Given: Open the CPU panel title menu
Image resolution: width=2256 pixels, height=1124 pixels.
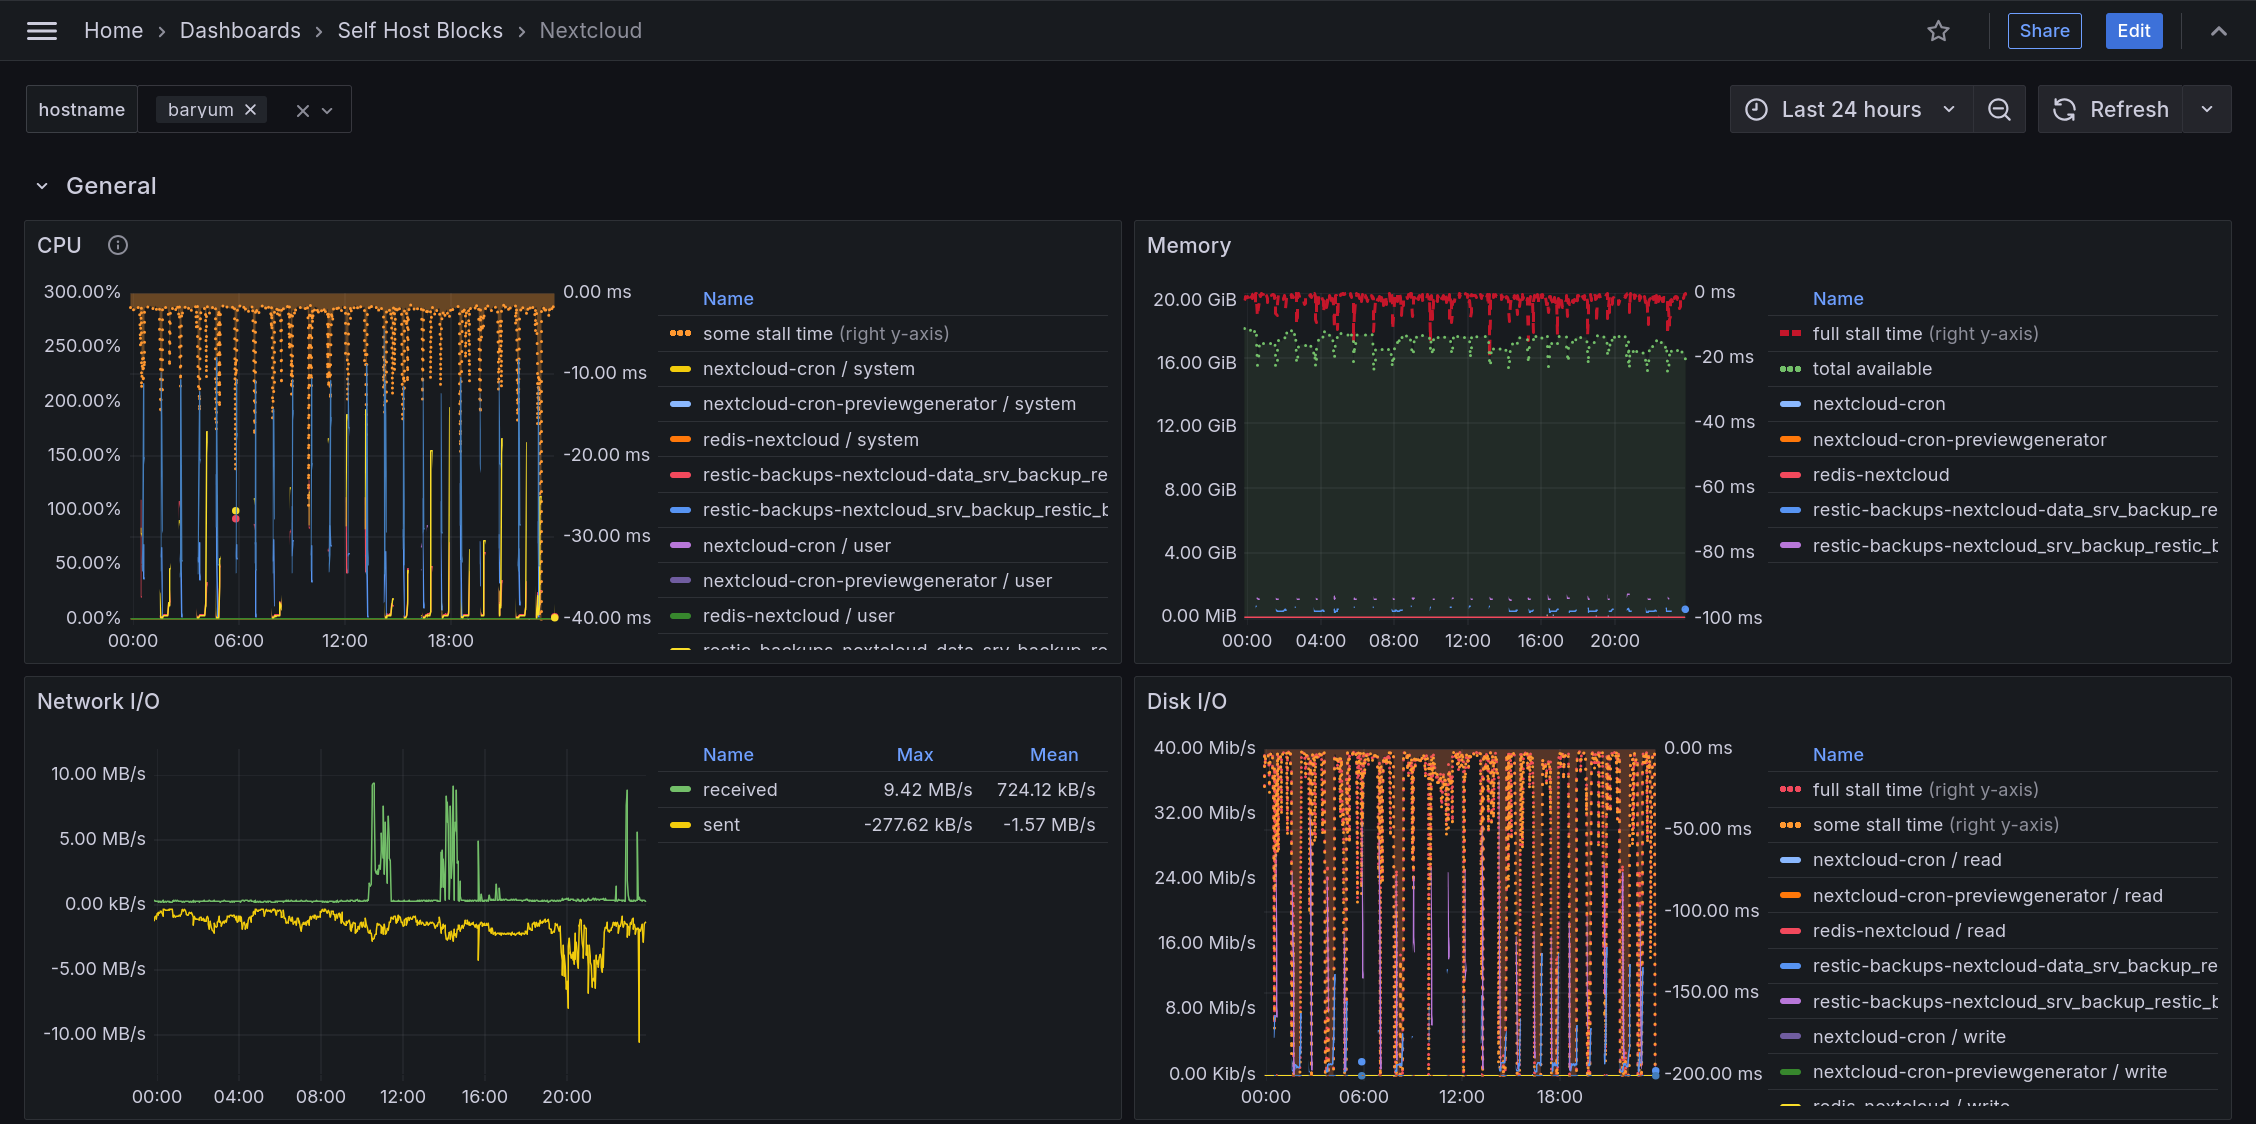Looking at the screenshot, I should coord(59,245).
